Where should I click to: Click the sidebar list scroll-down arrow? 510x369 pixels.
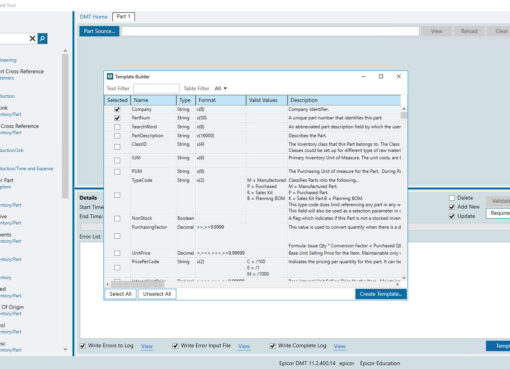pos(65,349)
